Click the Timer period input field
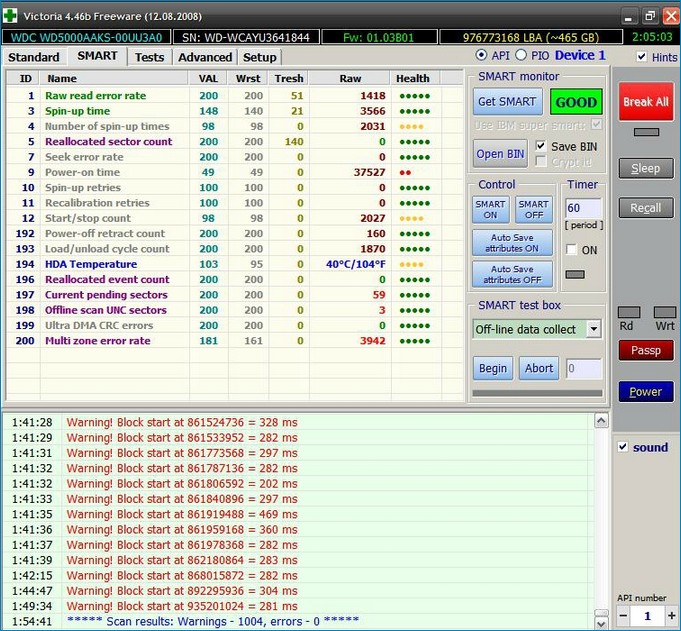Viewport: 681px width, 631px height. coord(583,209)
